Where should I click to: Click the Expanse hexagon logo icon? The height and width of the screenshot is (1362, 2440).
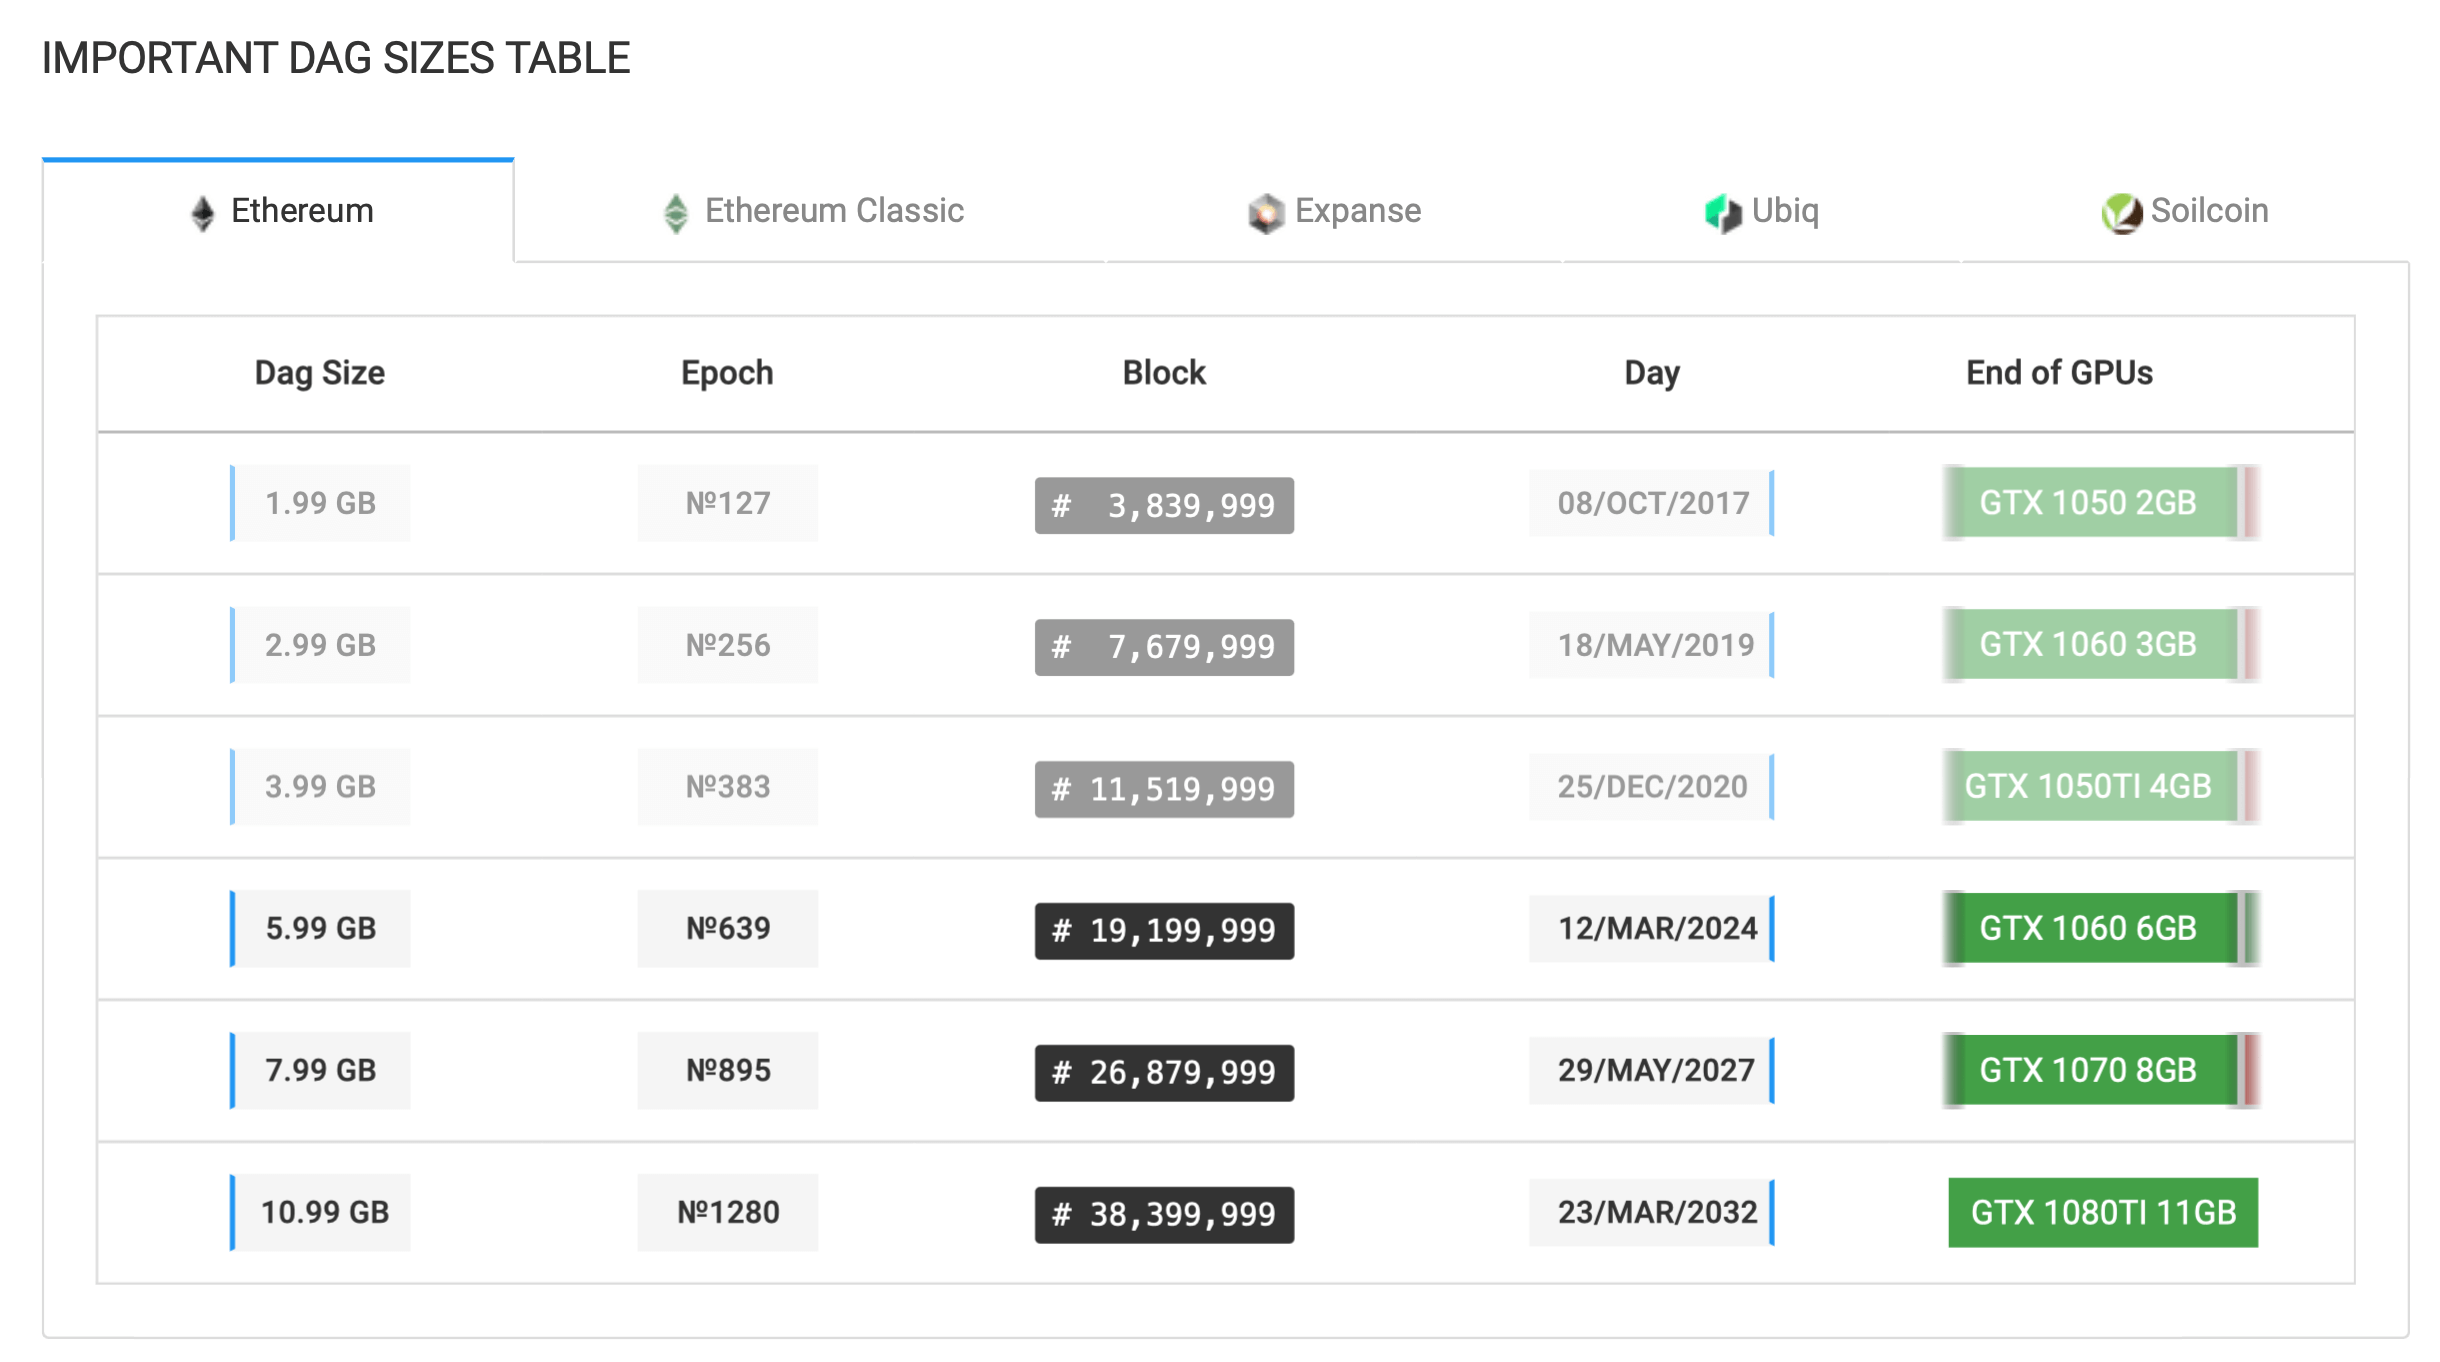pyautogui.click(x=1266, y=213)
